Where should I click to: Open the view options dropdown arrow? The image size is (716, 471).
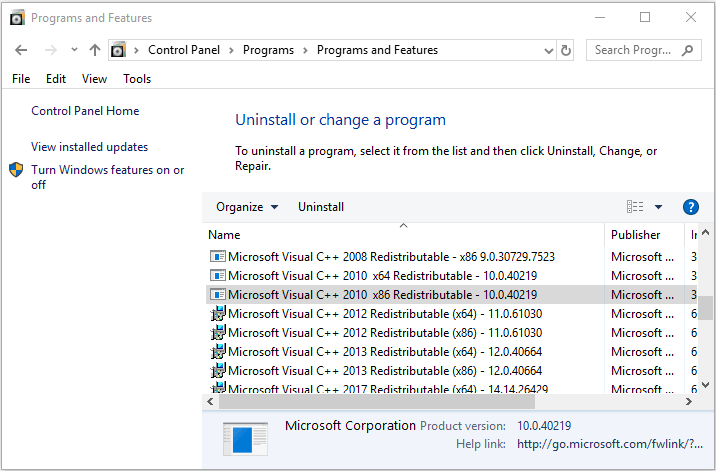[658, 207]
